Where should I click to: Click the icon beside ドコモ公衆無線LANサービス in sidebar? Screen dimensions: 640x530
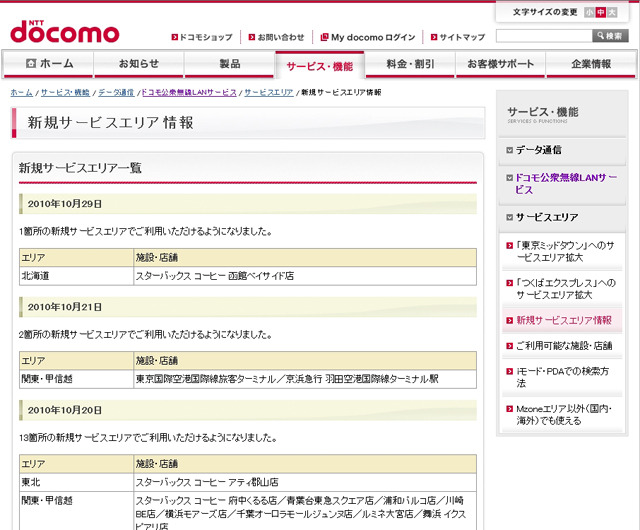pos(509,178)
